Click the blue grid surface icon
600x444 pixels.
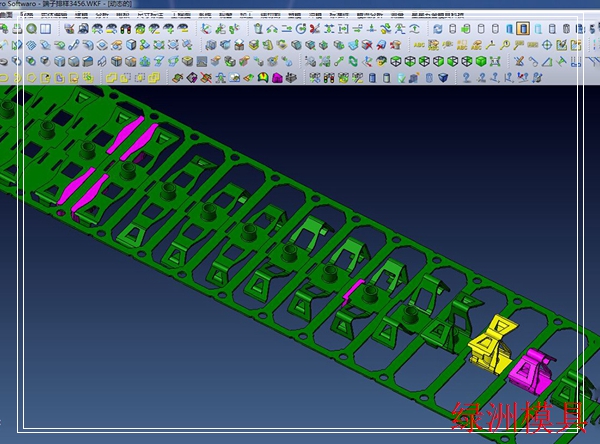[x=31, y=45]
